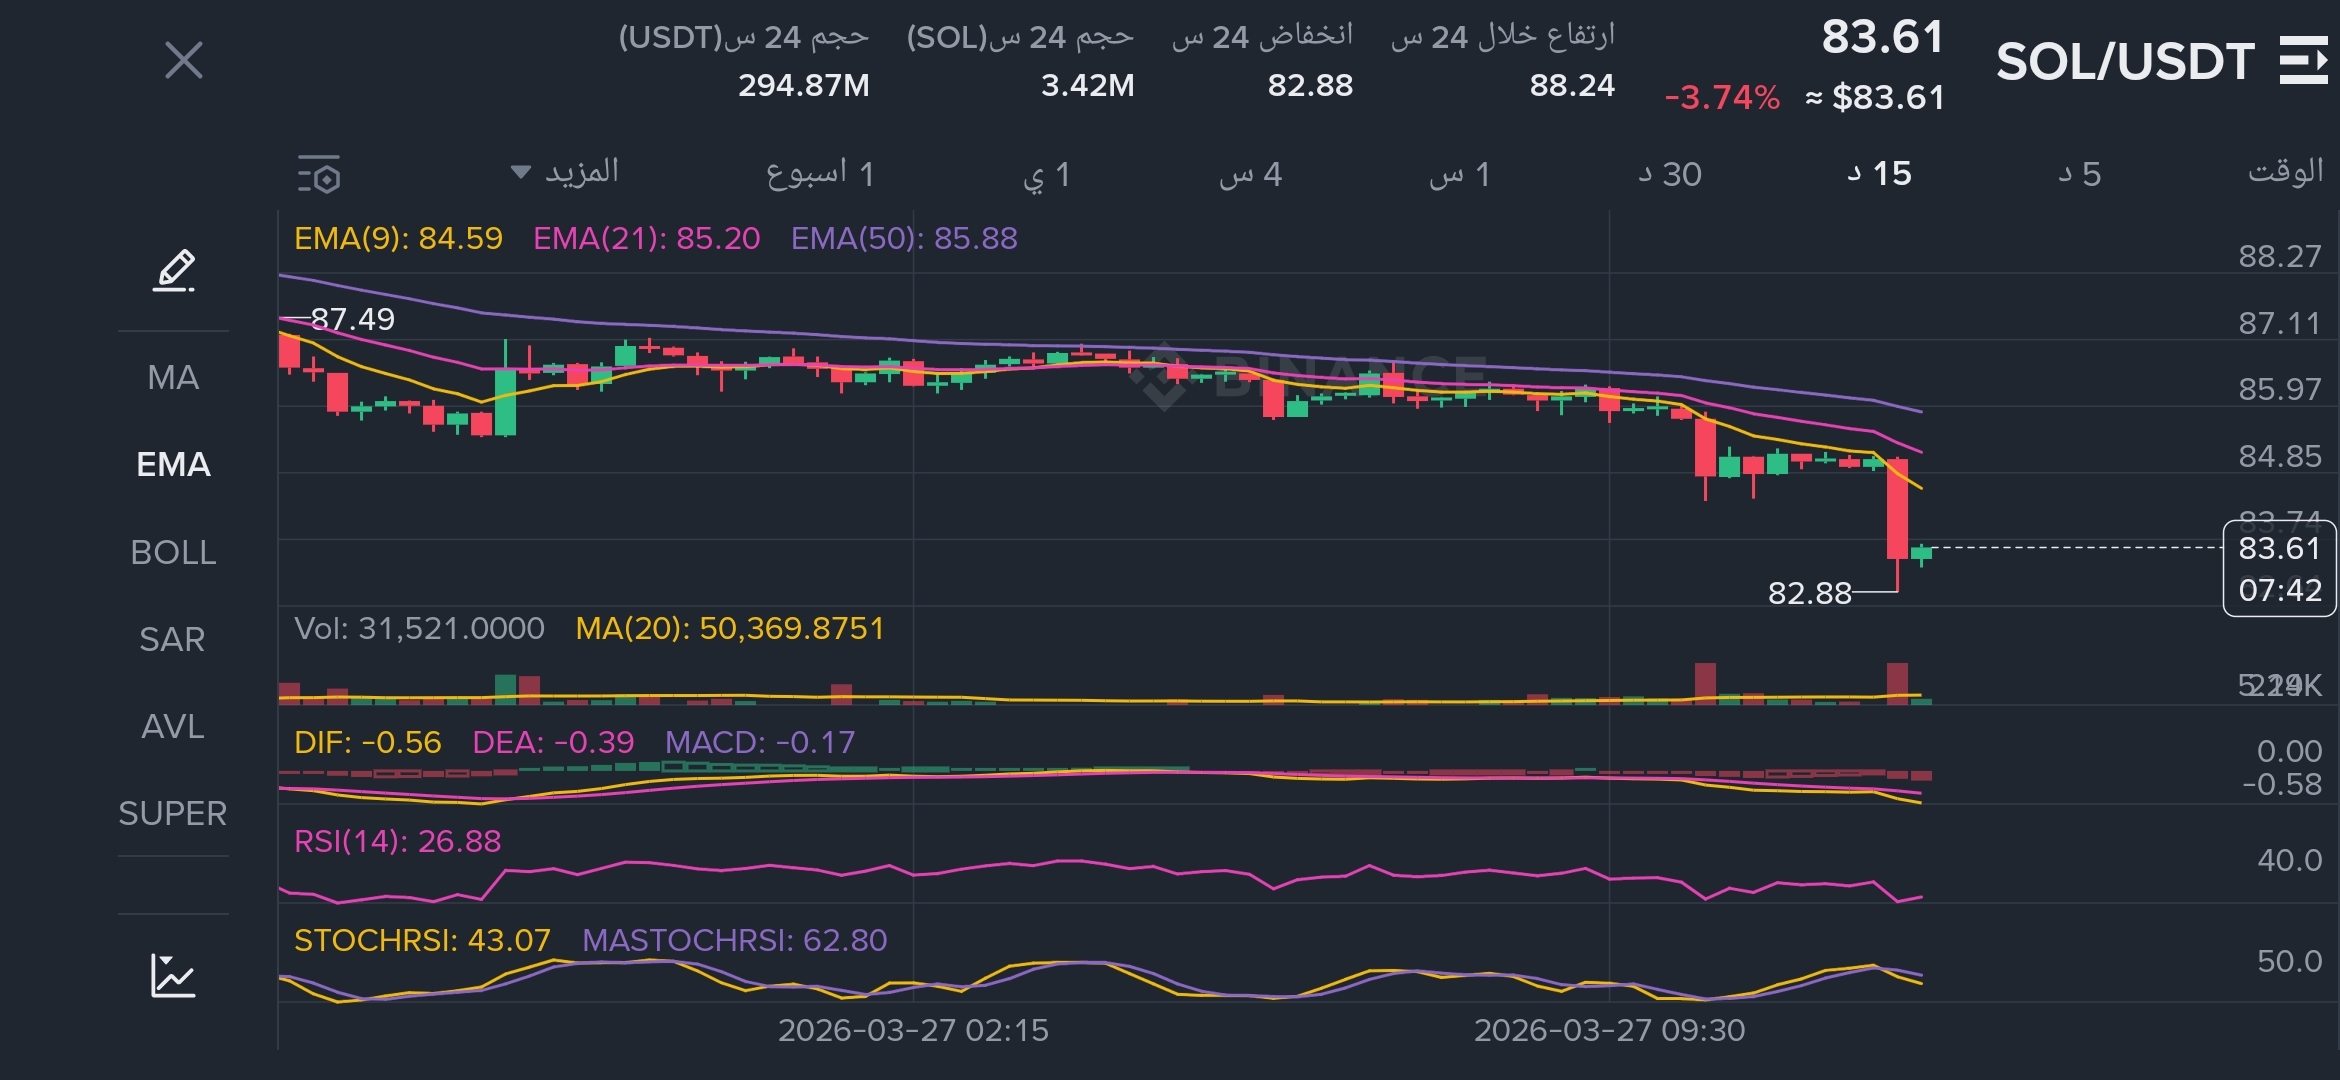Choose the 5-minute interval

click(2079, 174)
